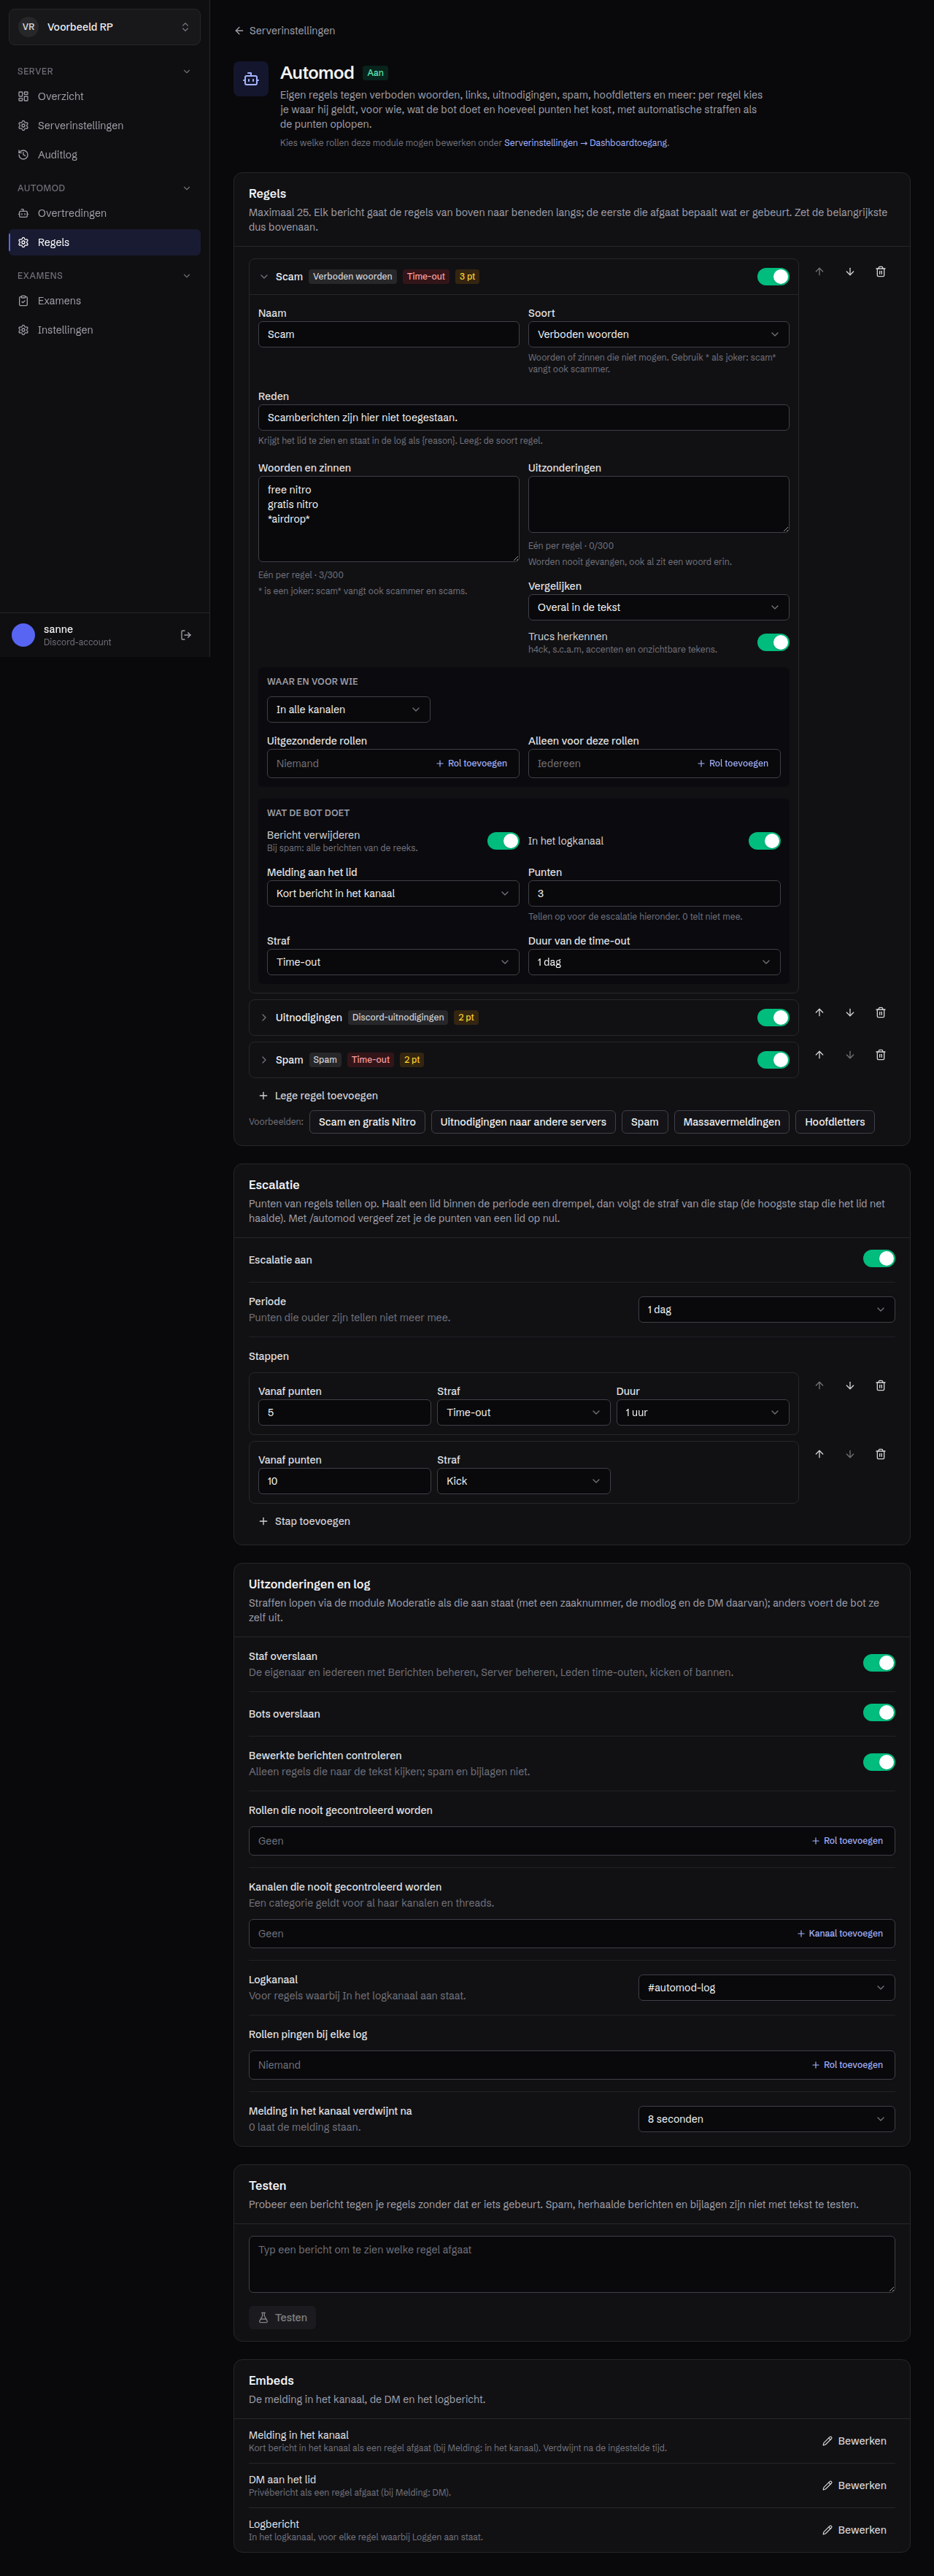The height and width of the screenshot is (2576, 934).
Task: Click Stap toevoegen
Action: [x=305, y=1521]
